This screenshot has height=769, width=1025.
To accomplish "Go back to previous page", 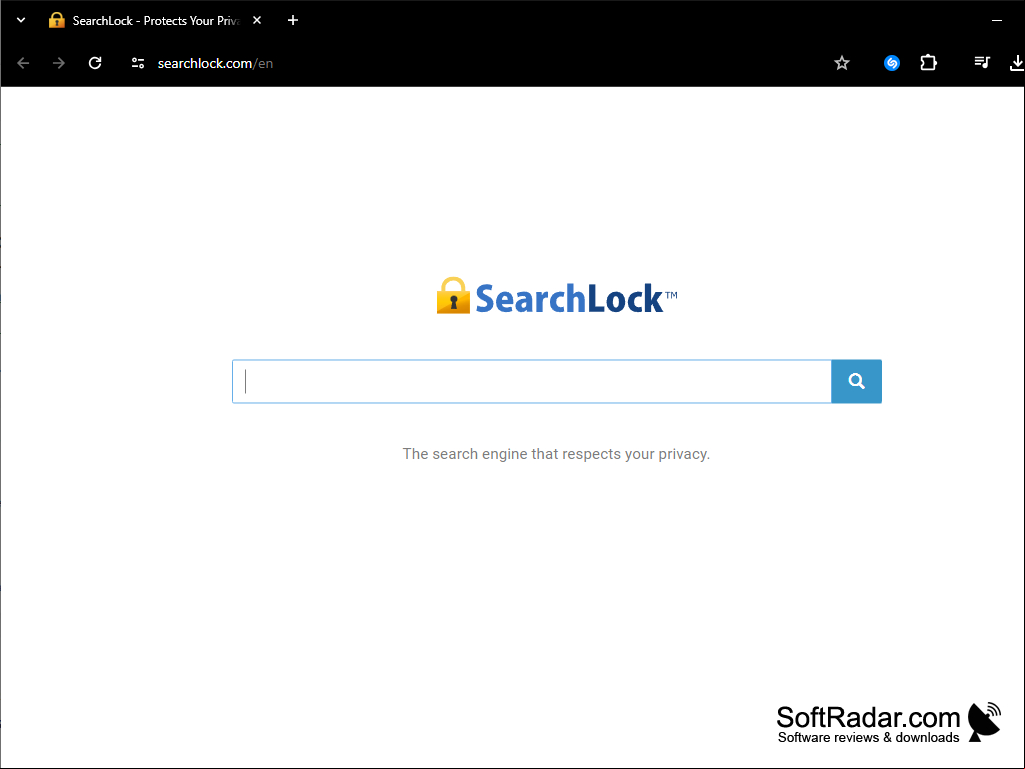I will click(x=24, y=63).
